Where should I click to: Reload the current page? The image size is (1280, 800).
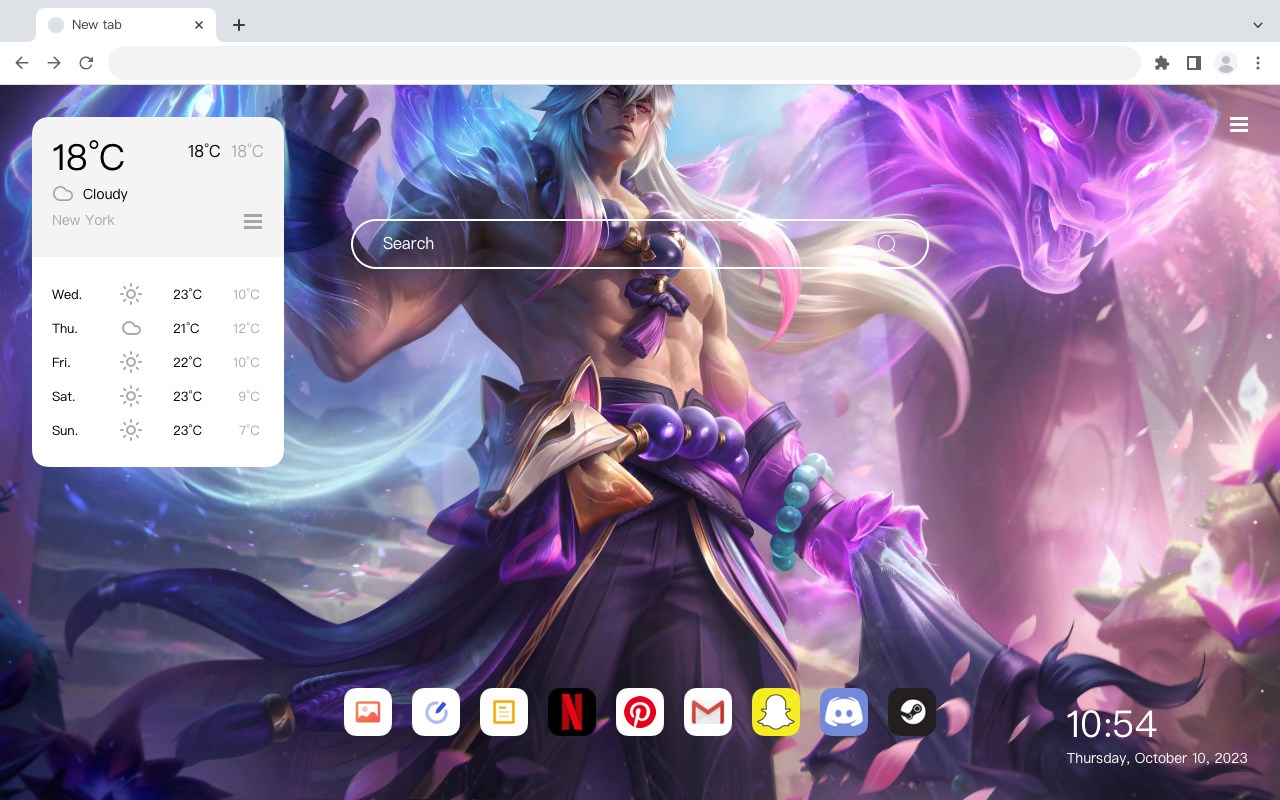(x=86, y=63)
